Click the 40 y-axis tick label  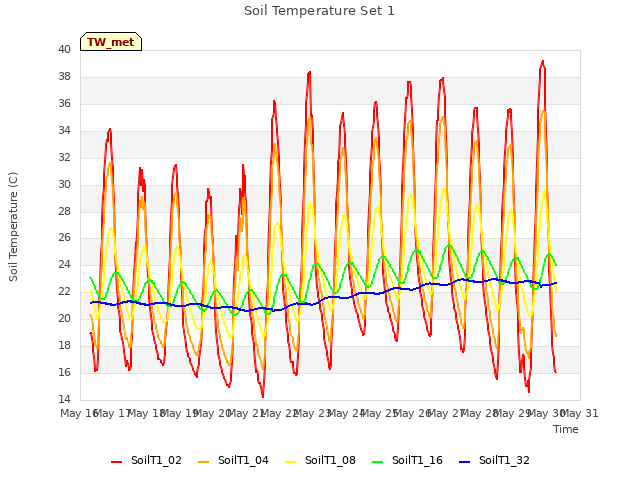[x=64, y=49]
